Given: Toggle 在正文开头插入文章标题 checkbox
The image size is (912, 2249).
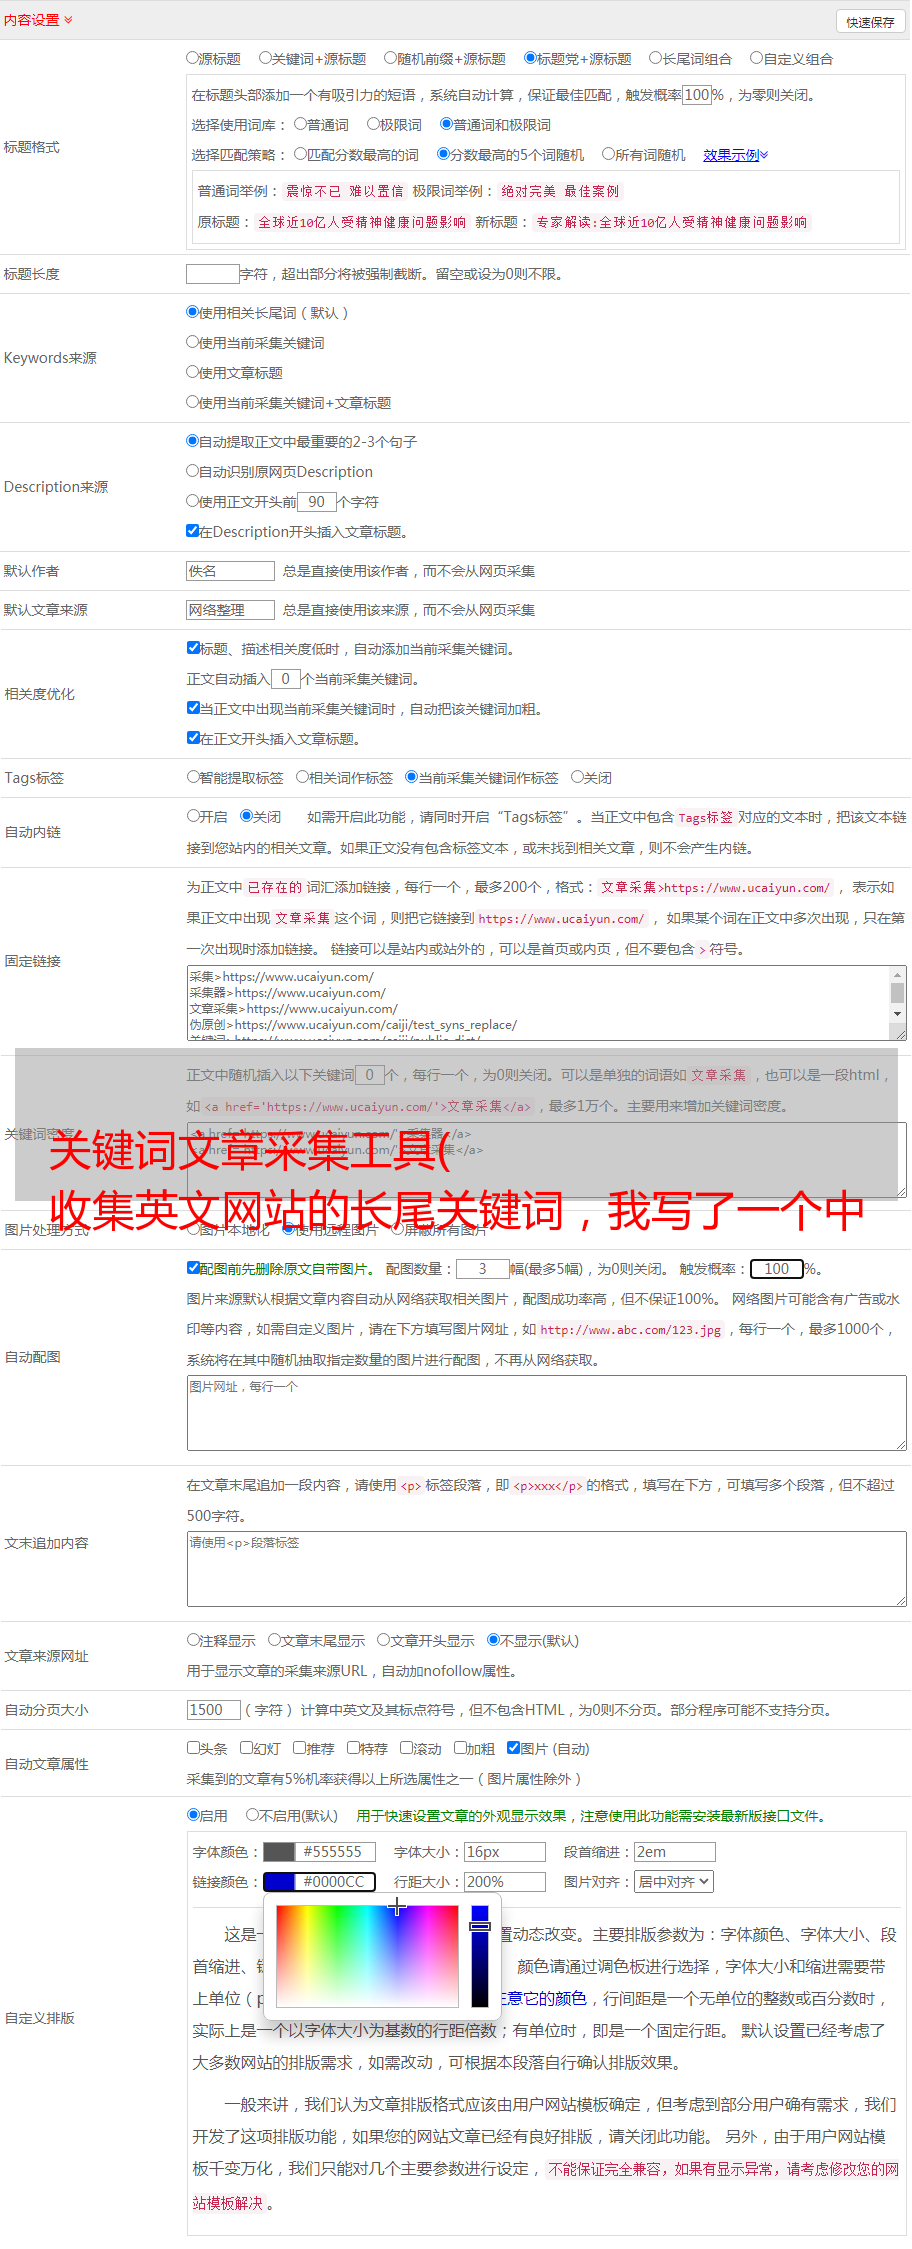Looking at the screenshot, I should pos(193,738).
